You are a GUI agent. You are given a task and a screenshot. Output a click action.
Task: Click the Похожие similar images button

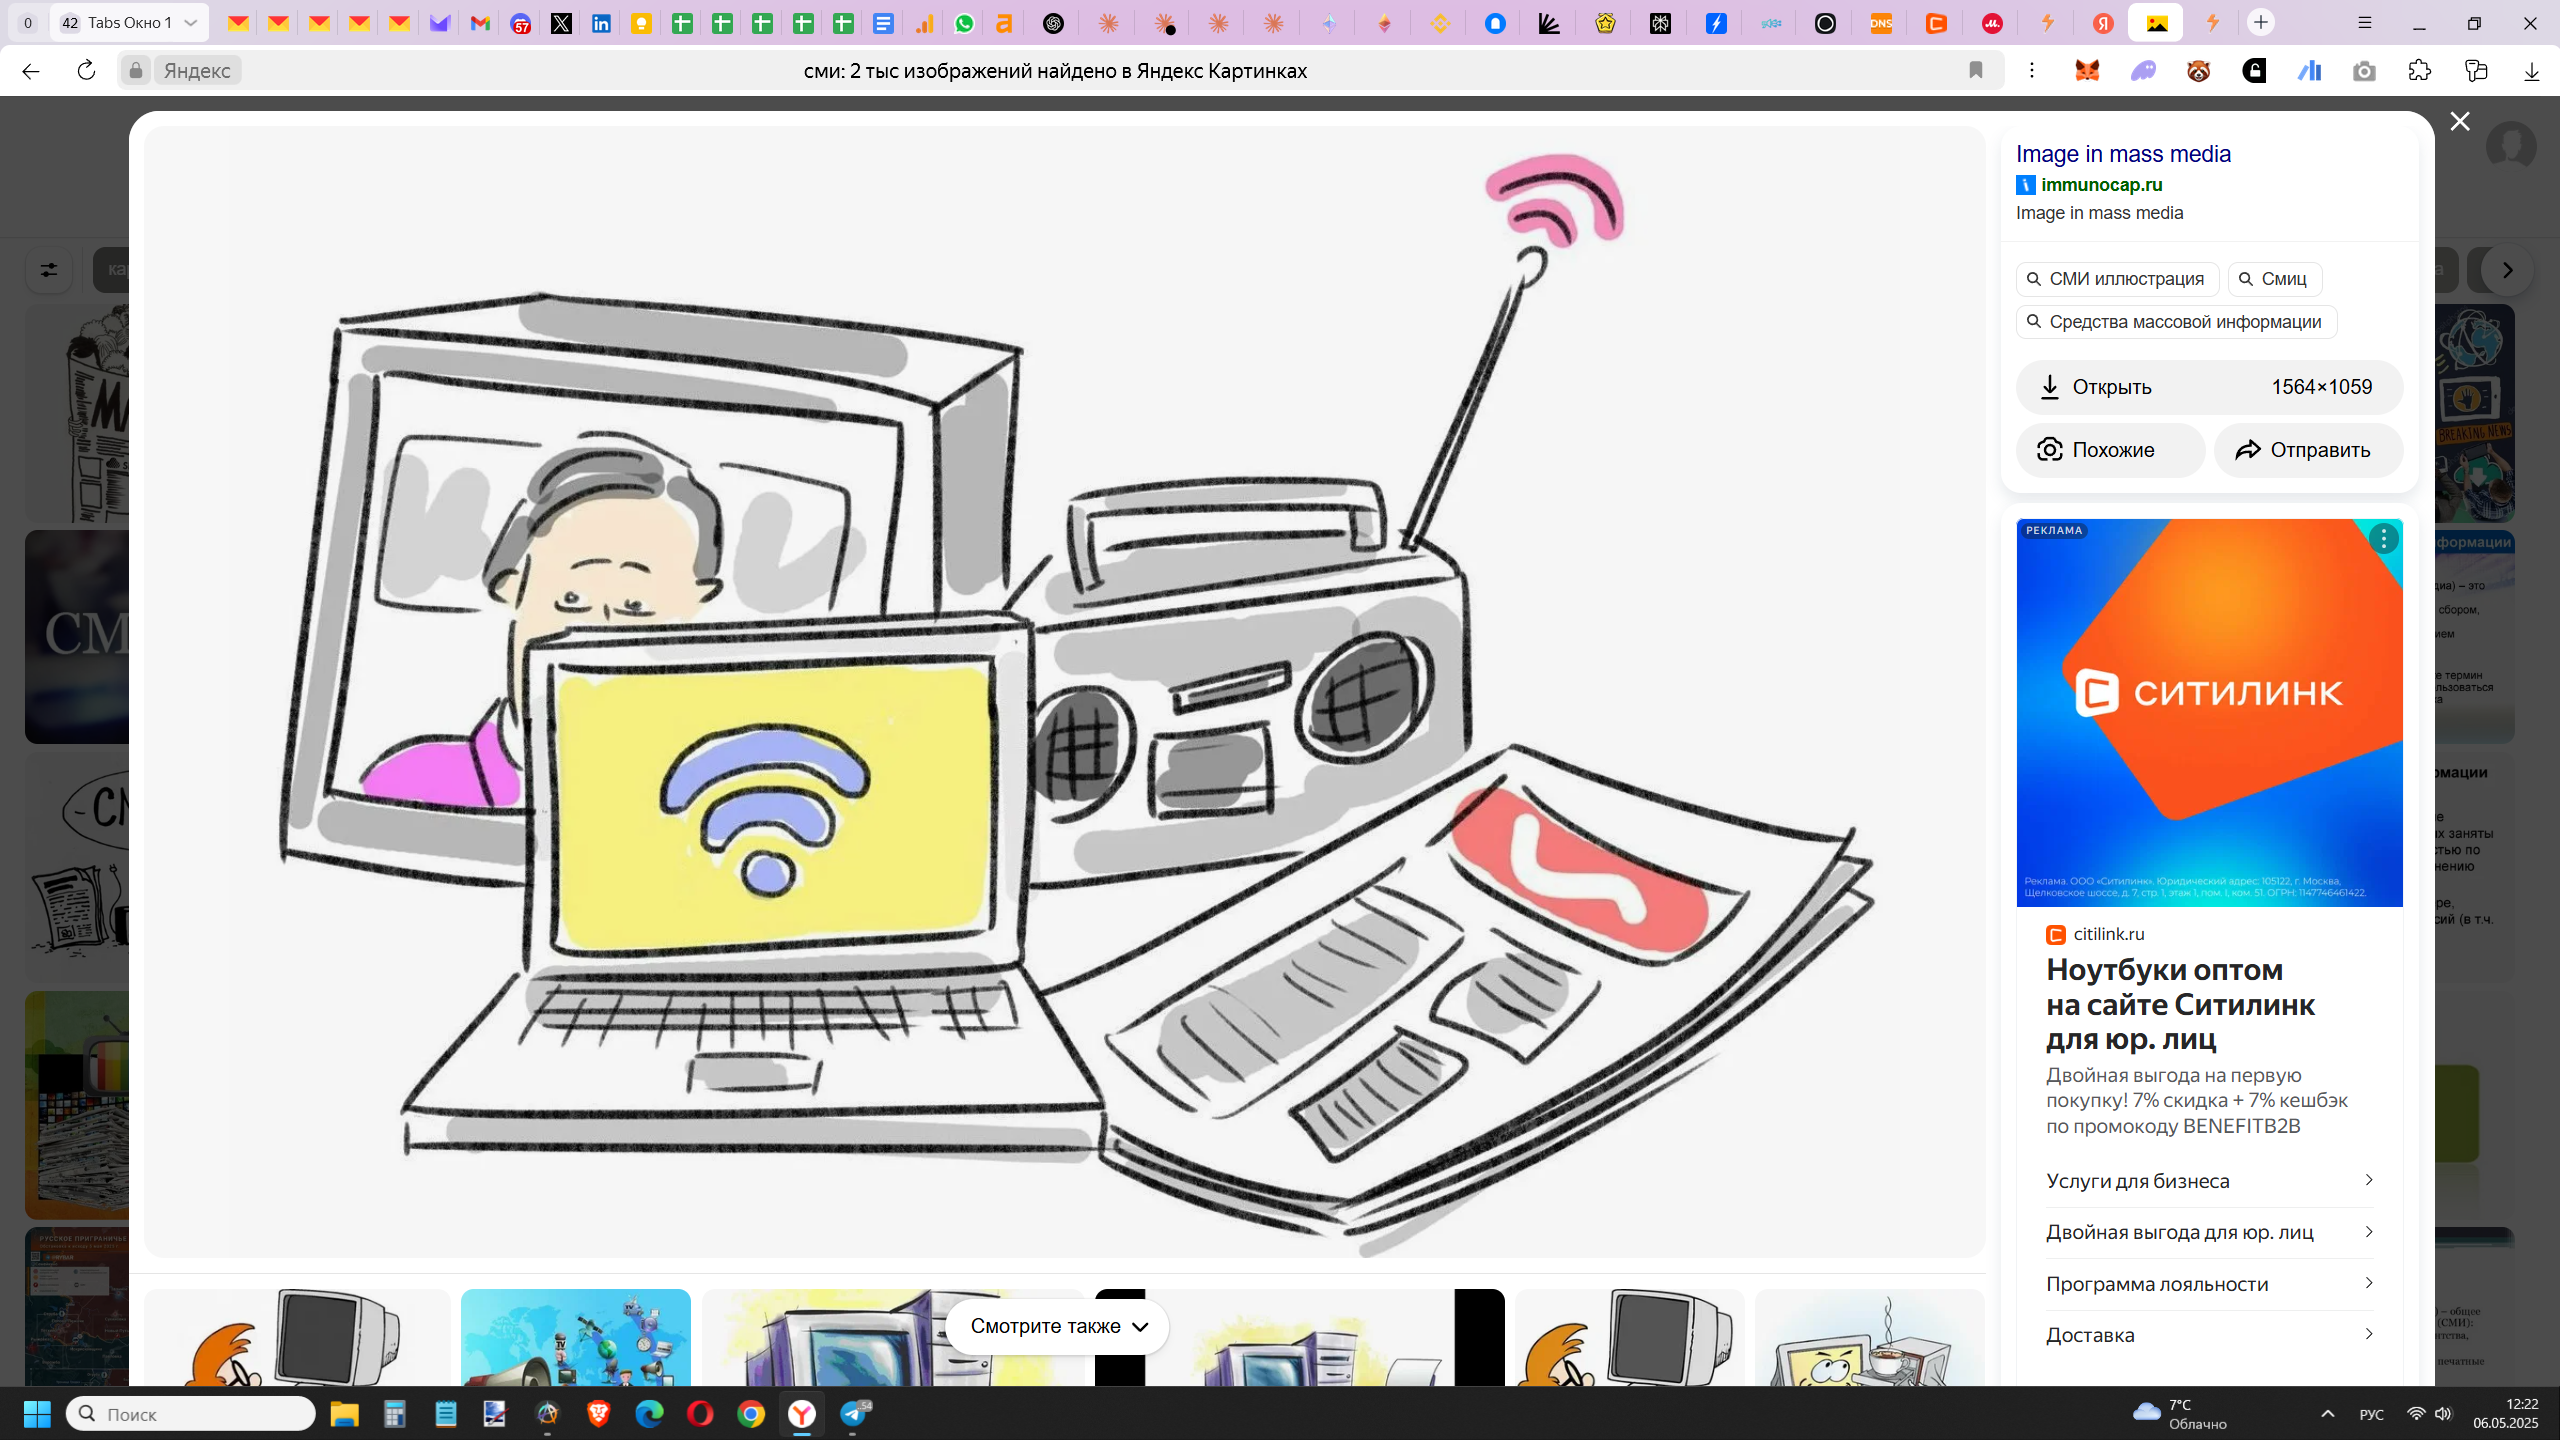coord(2110,450)
